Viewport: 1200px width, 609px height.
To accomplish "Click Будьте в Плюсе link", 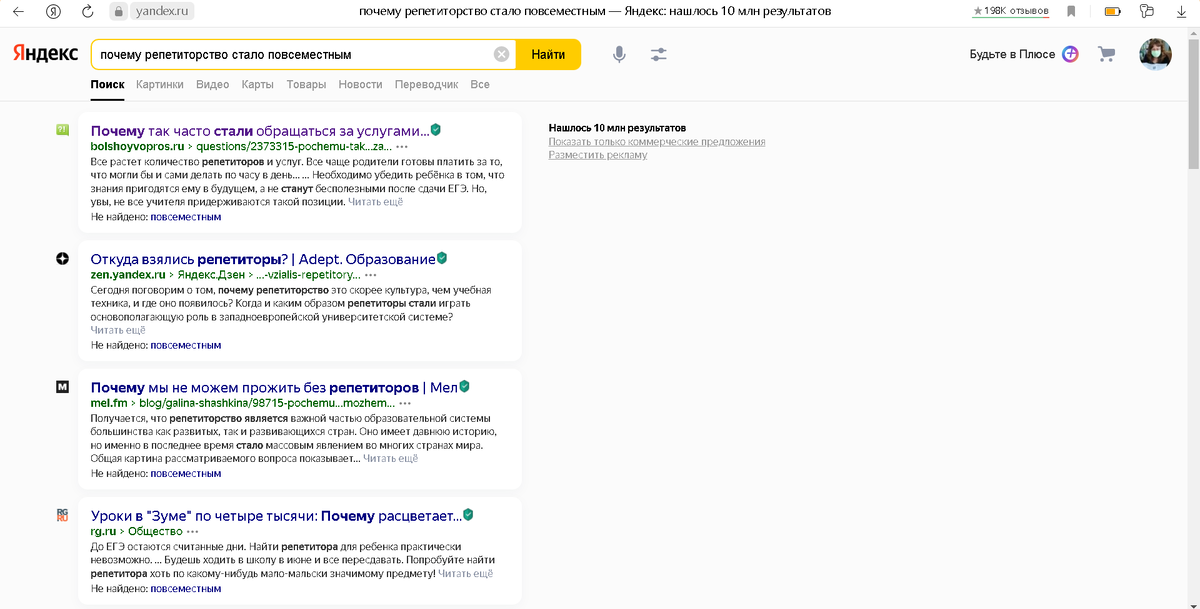I will click(x=1012, y=54).
